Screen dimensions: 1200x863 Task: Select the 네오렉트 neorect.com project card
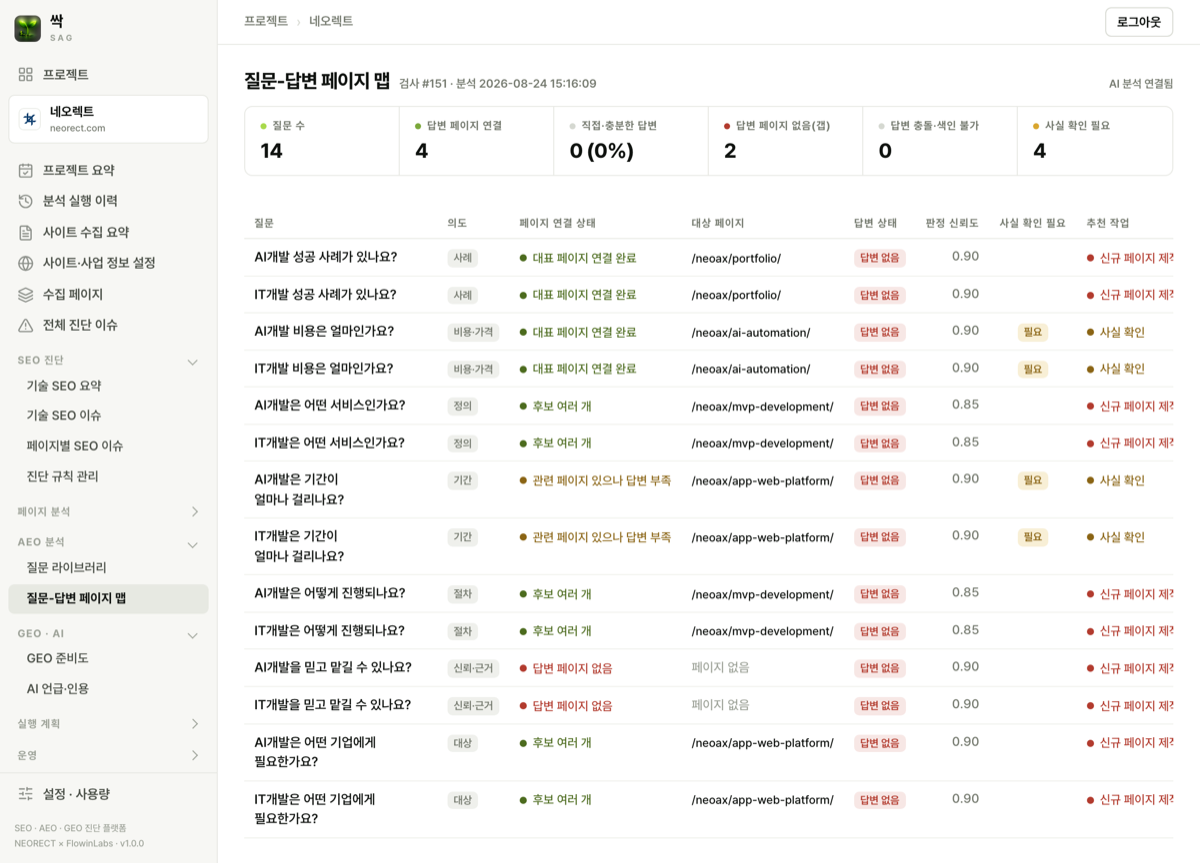point(108,119)
